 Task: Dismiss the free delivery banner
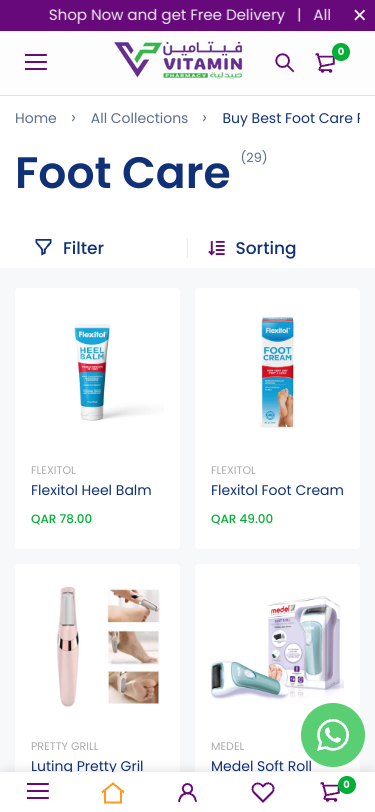click(359, 16)
